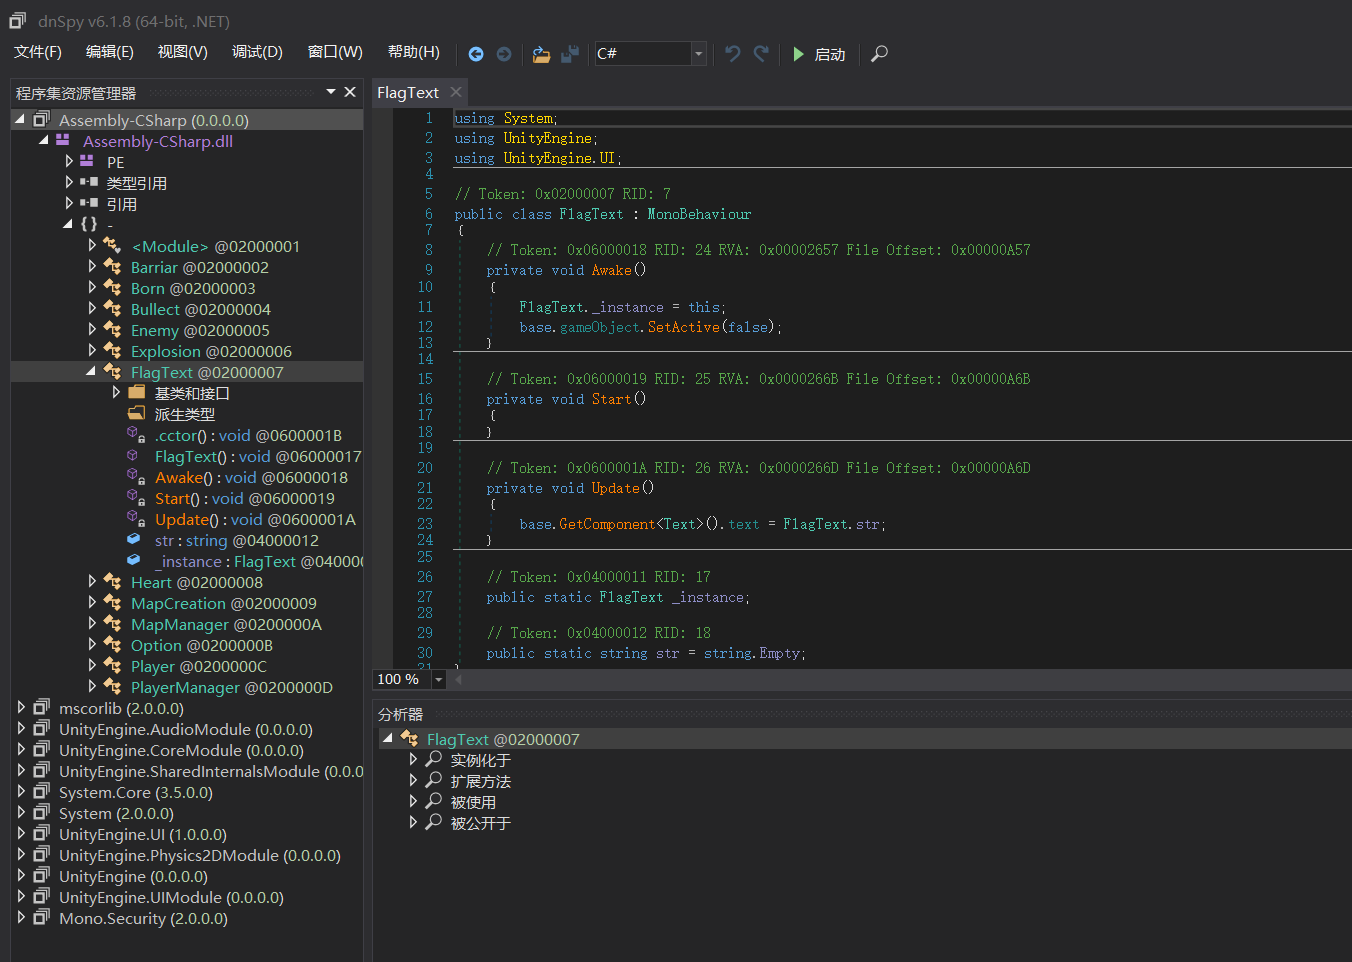Click the System.Core (3.5.0.0) assembly icon
Screen dimensions: 1352x962
[x=41, y=791]
